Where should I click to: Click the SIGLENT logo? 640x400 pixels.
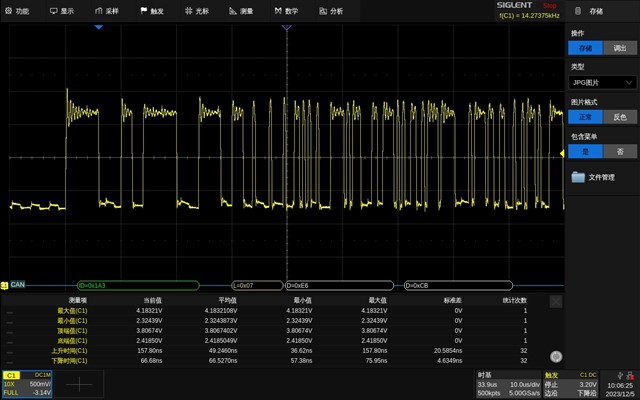tap(514, 5)
